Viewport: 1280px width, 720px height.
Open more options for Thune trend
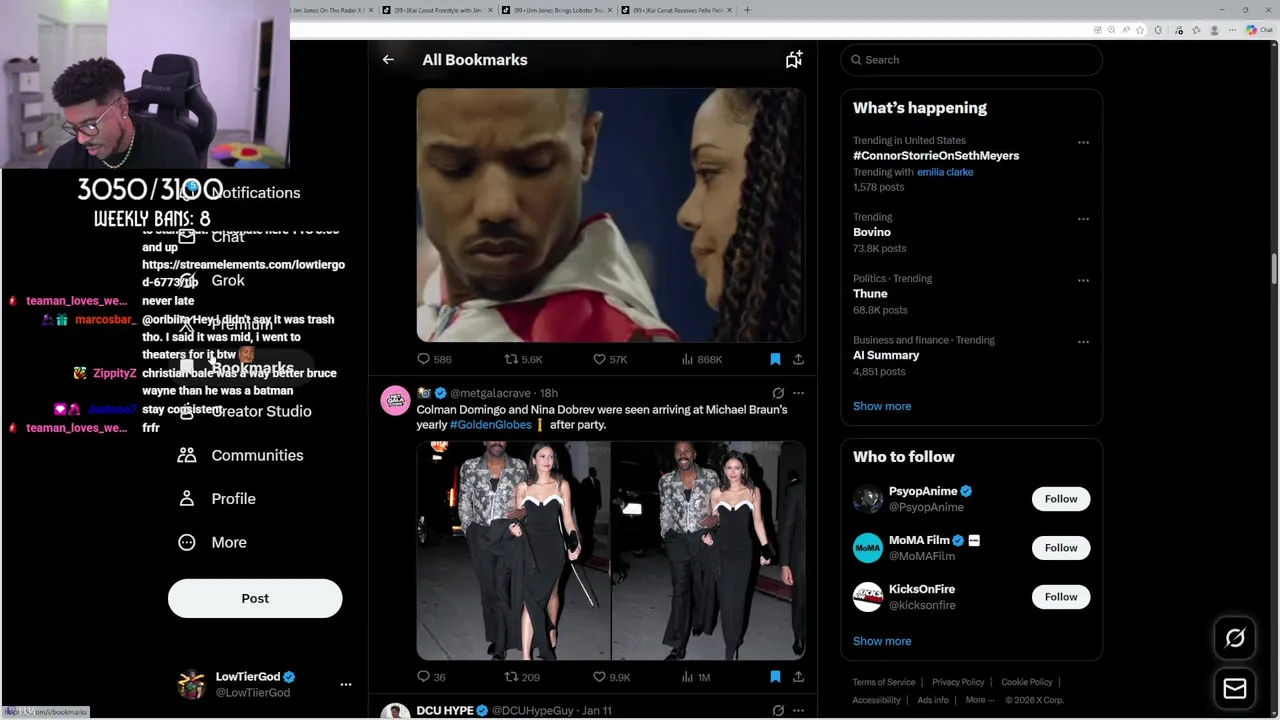point(1083,281)
